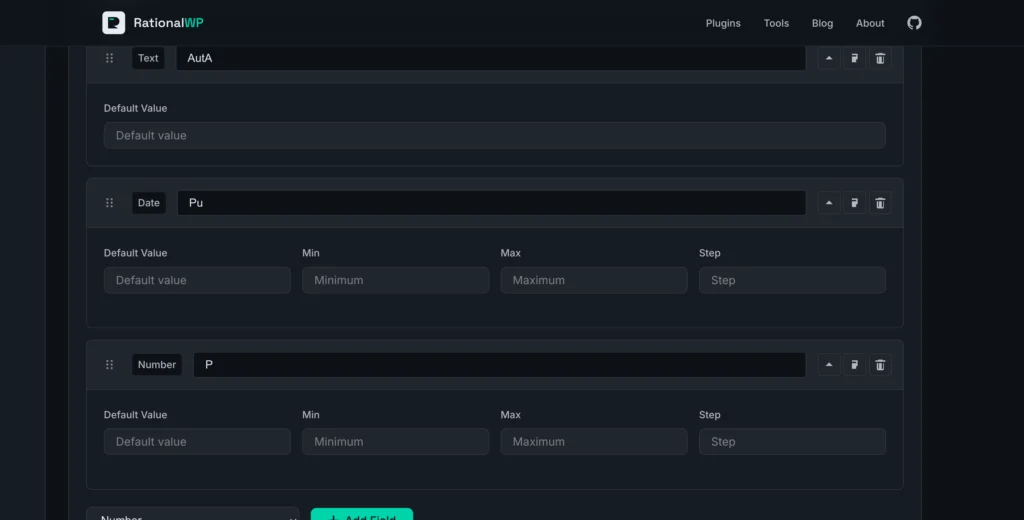Image resolution: width=1024 pixels, height=520 pixels.
Task: Focus Step input of Pu date field
Action: point(792,280)
